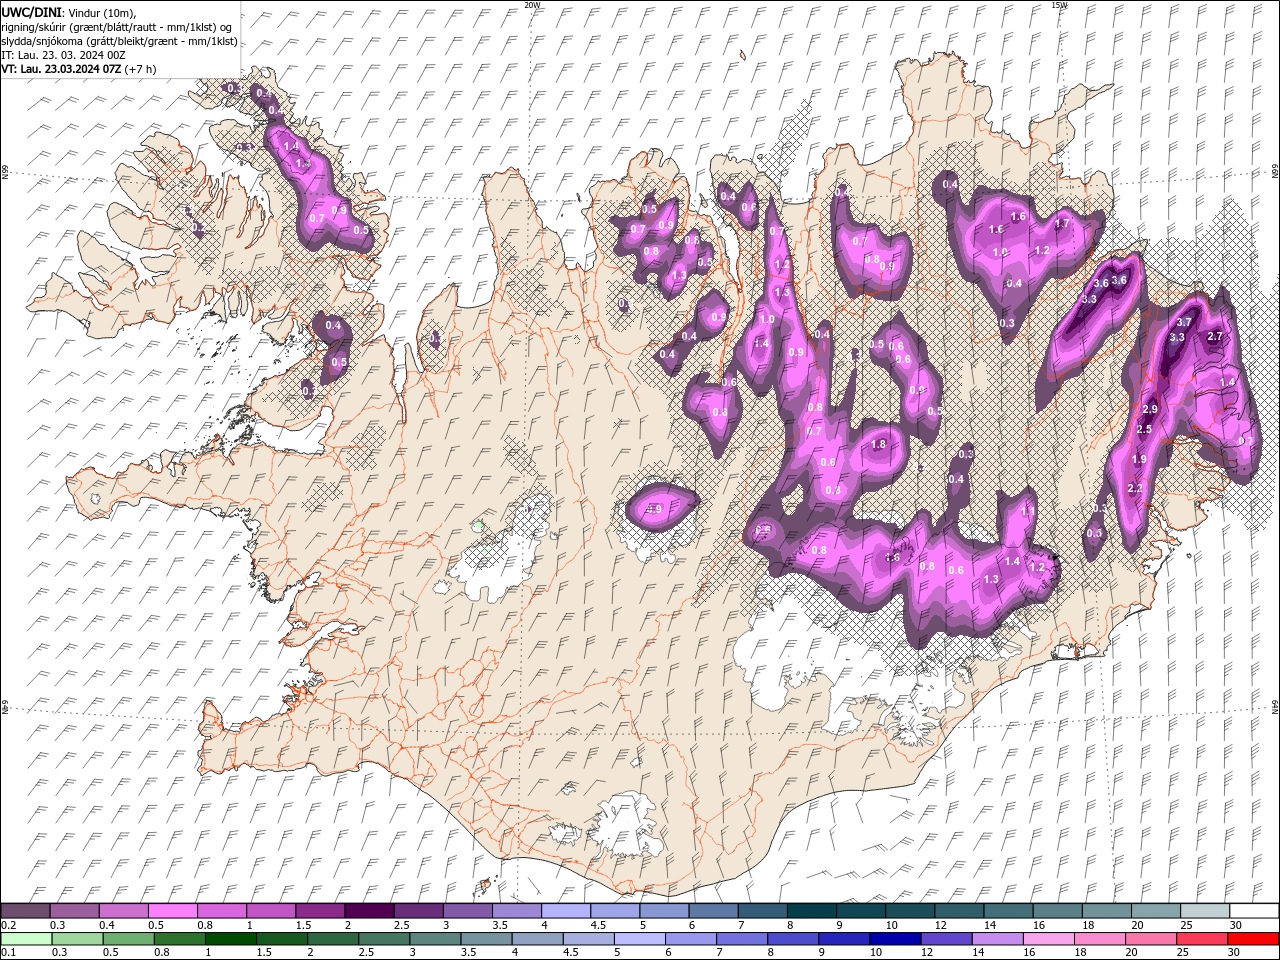1280x960 pixels.
Task: Click the bright red 30 rain legend swatch
Action: (1253, 939)
